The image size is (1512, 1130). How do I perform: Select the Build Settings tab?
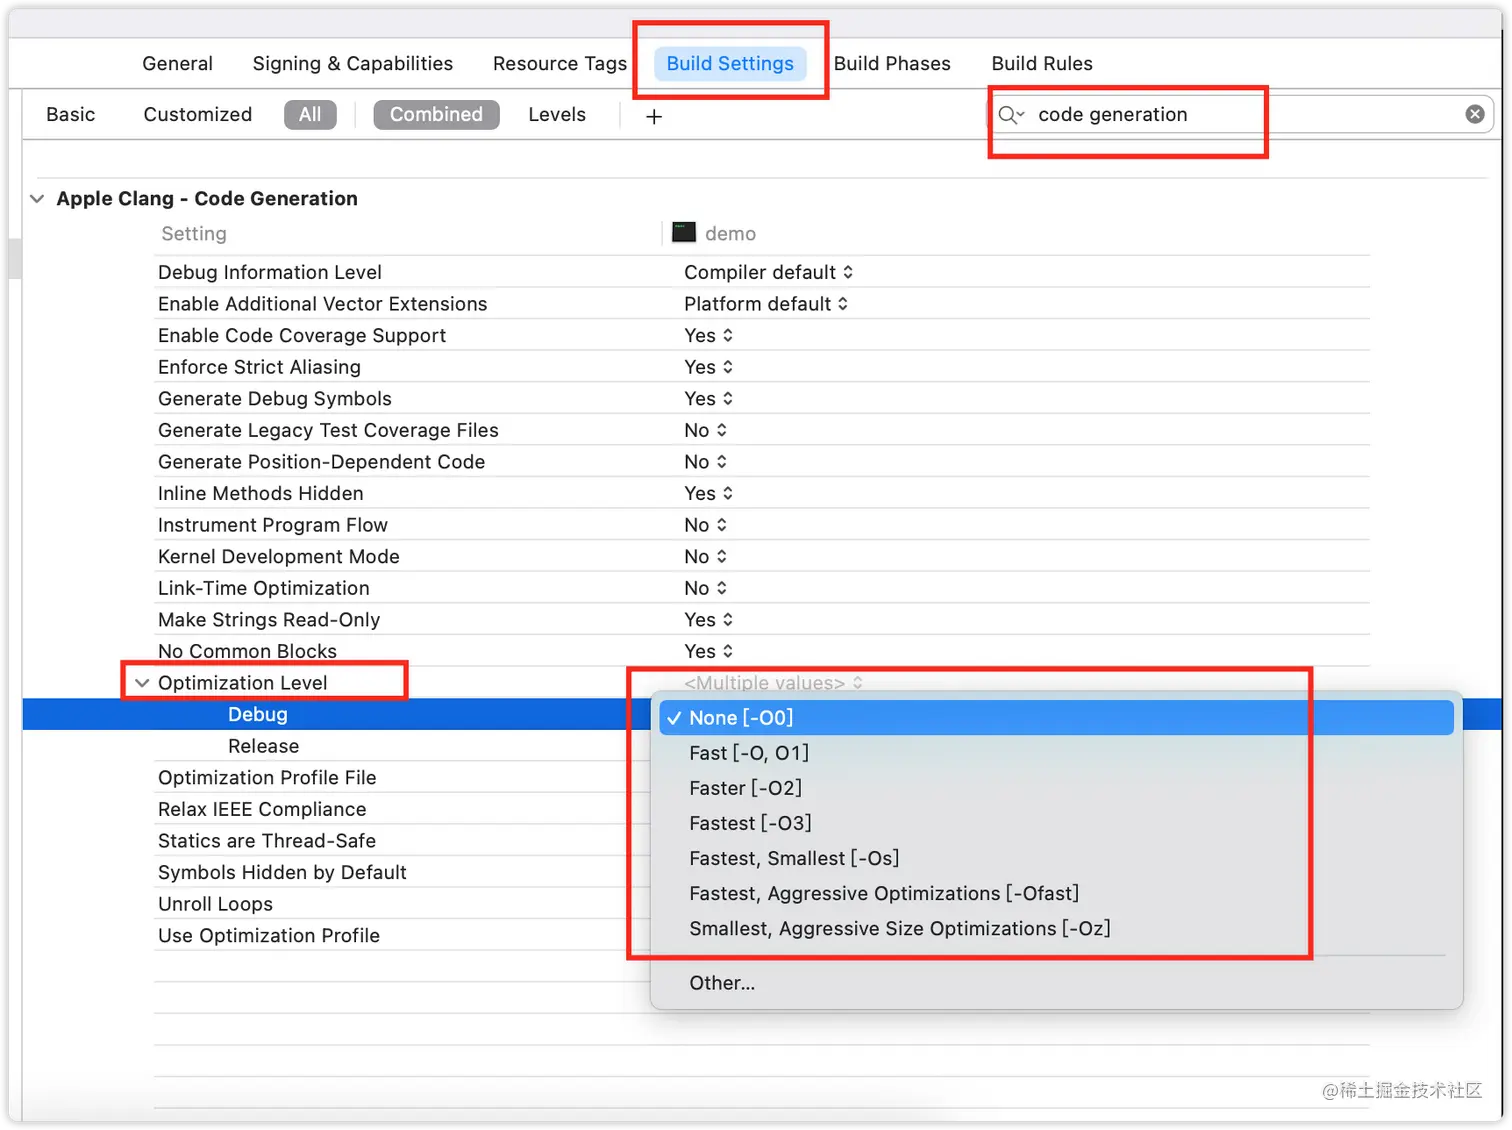tap(730, 63)
